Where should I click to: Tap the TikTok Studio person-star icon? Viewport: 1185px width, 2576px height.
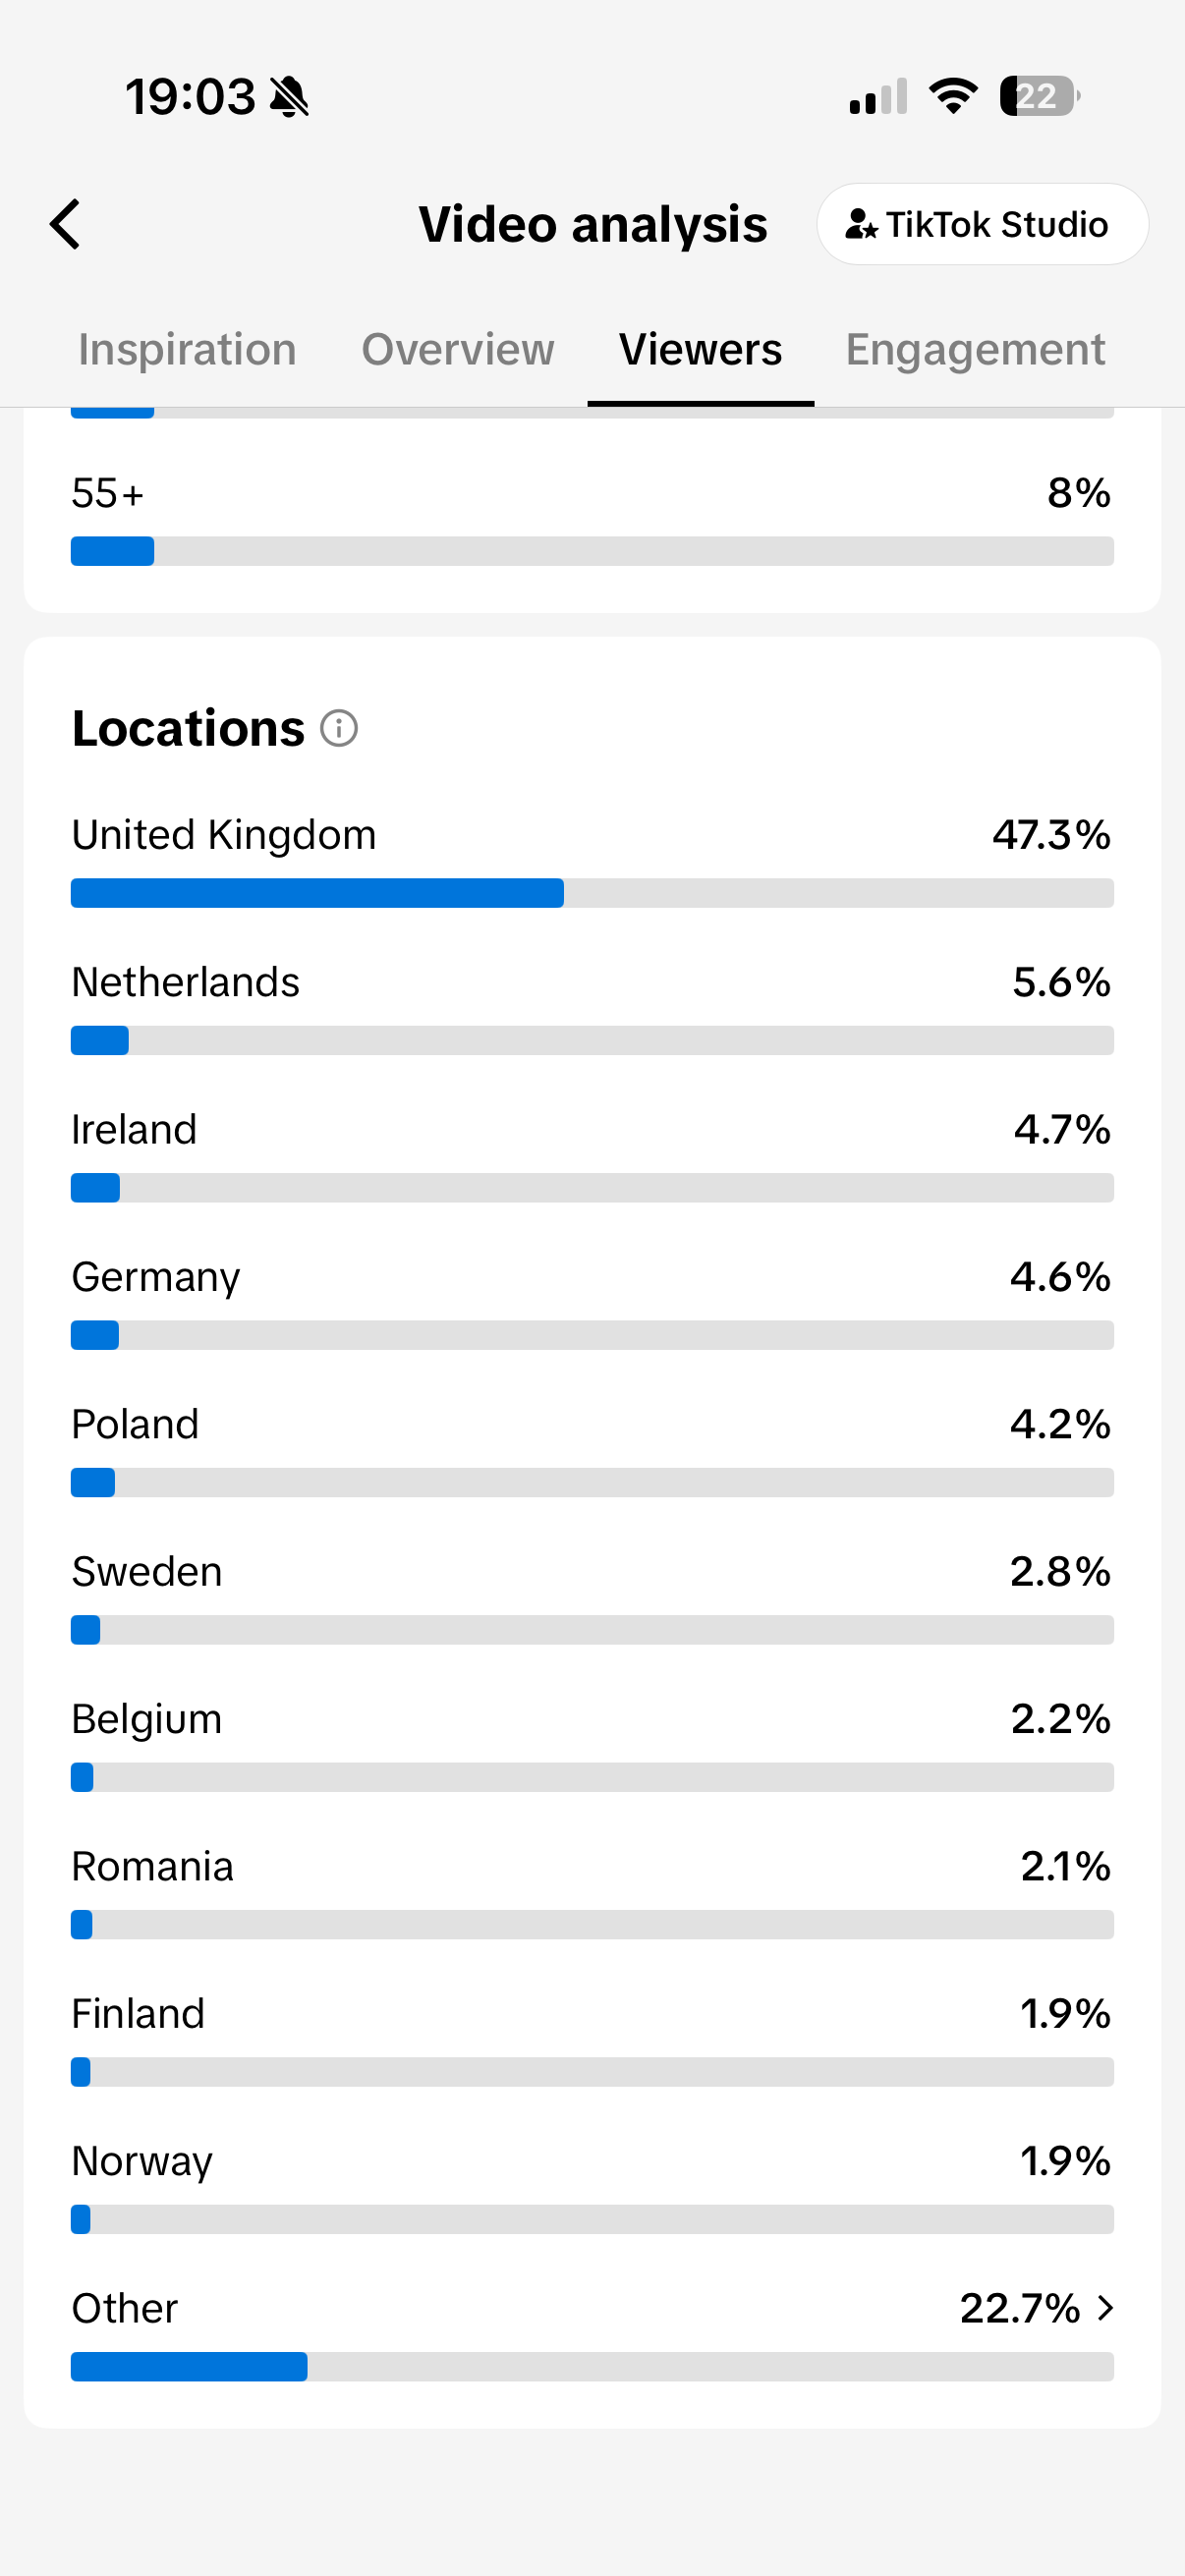point(861,224)
